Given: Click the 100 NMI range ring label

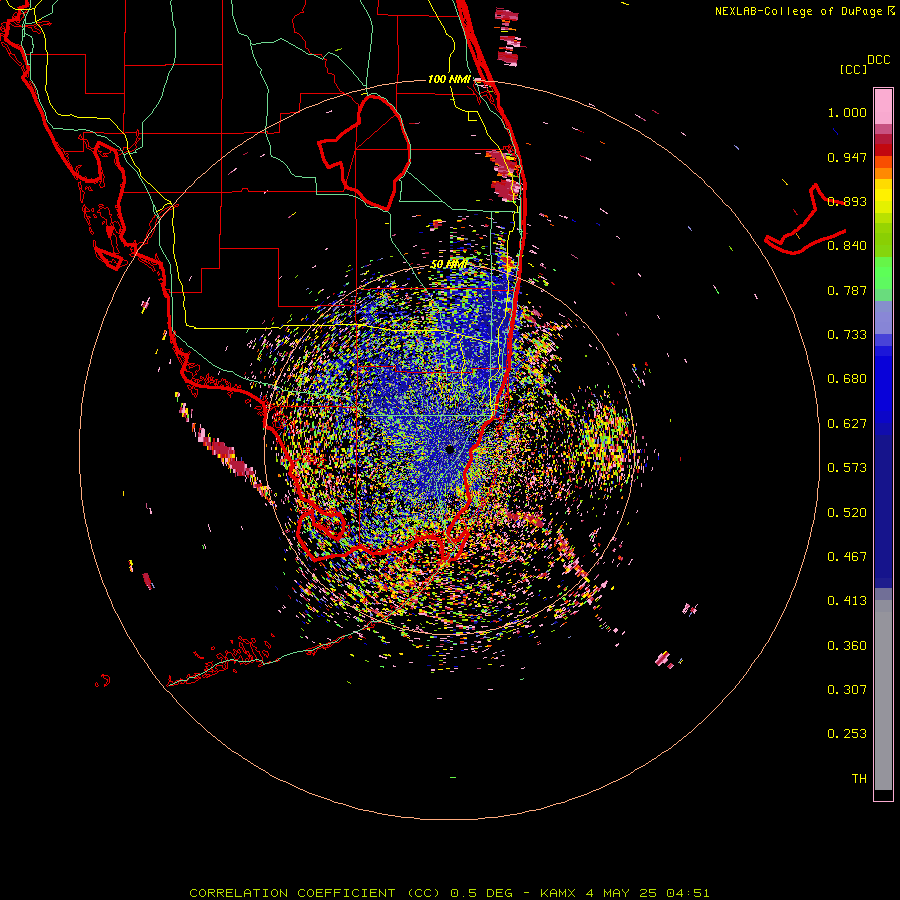Looking at the screenshot, I should (449, 79).
